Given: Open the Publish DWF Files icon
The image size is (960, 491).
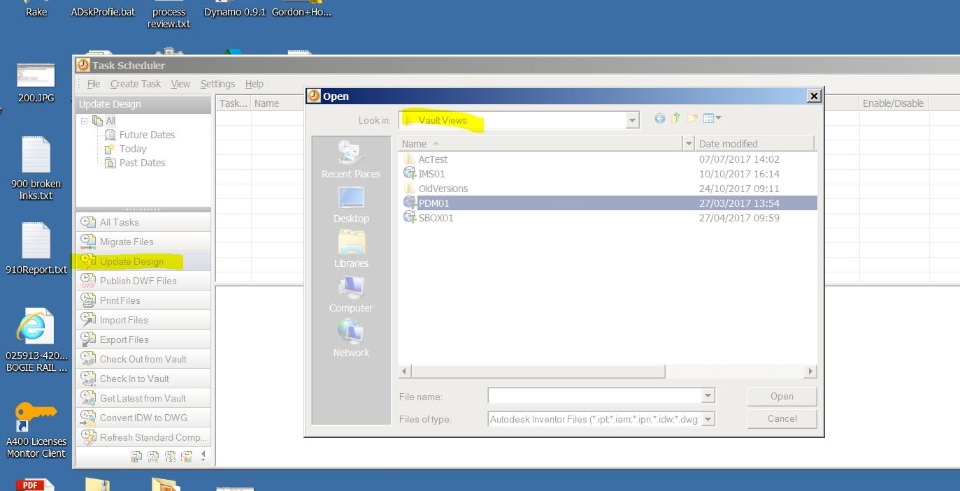Looking at the screenshot, I should (88, 281).
